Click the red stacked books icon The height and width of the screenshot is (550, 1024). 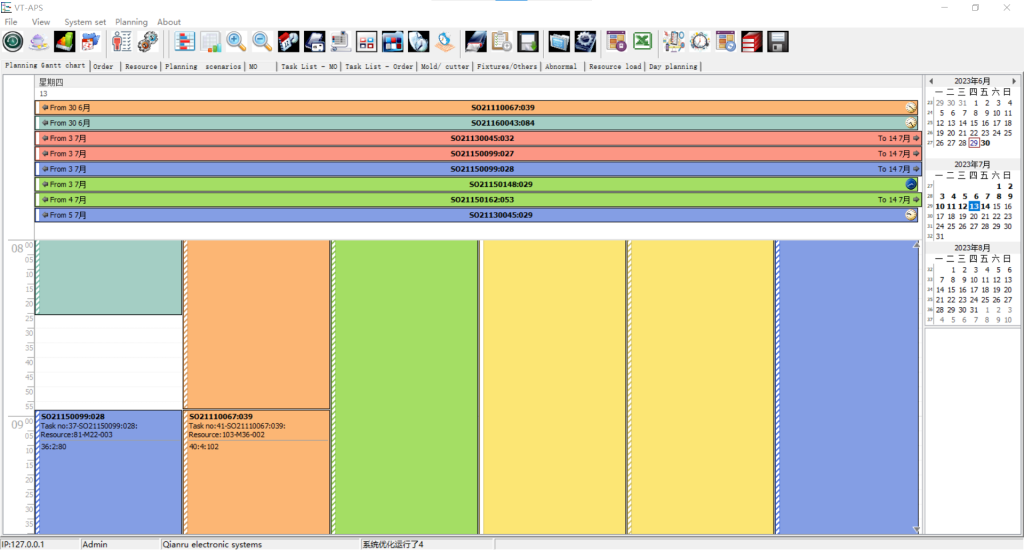click(752, 41)
